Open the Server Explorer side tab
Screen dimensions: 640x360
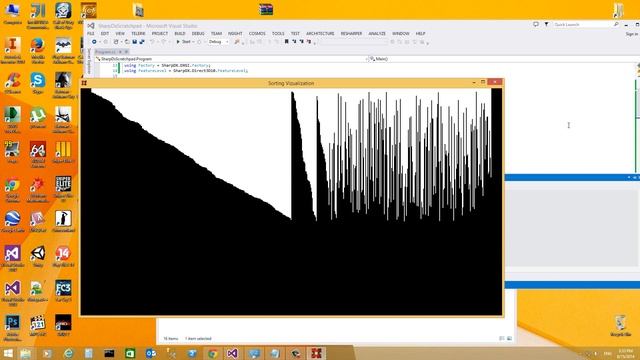tap(89, 61)
